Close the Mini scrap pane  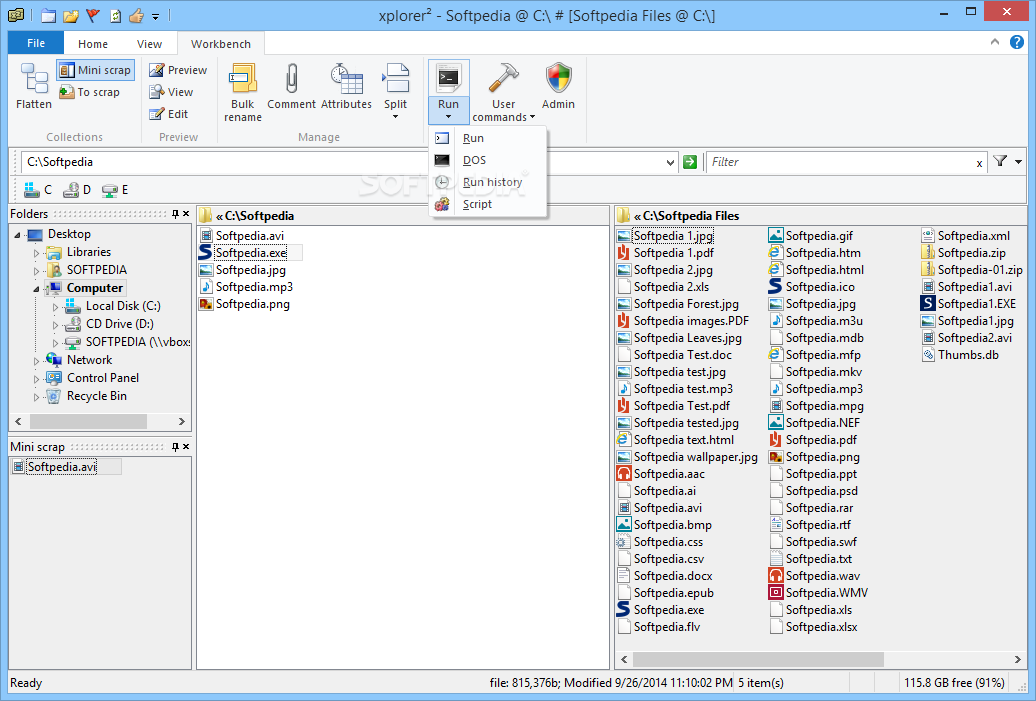[x=186, y=447]
